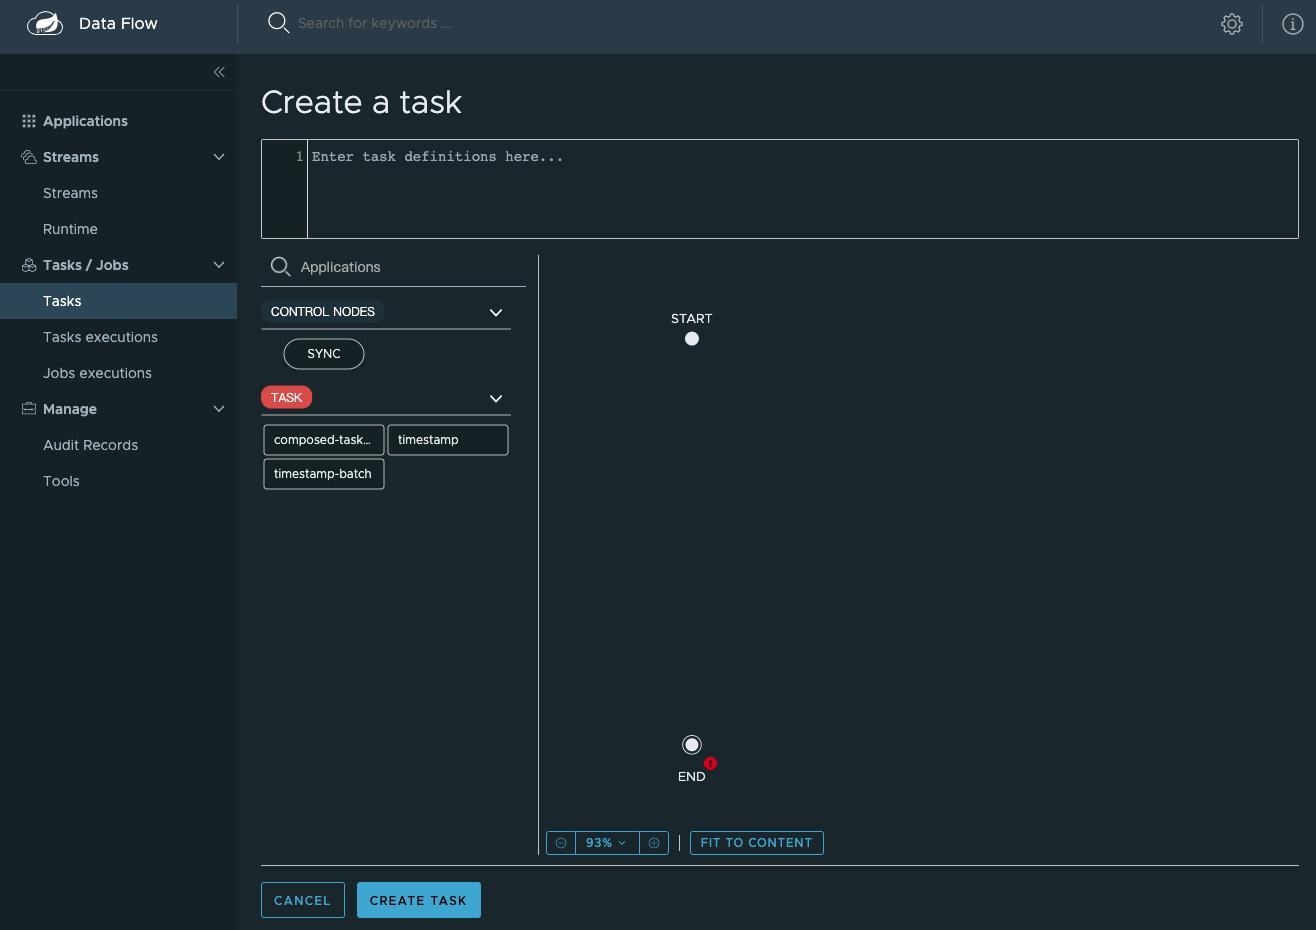This screenshot has width=1316, height=930.
Task: Click the TASK red label badge
Action: click(x=287, y=398)
